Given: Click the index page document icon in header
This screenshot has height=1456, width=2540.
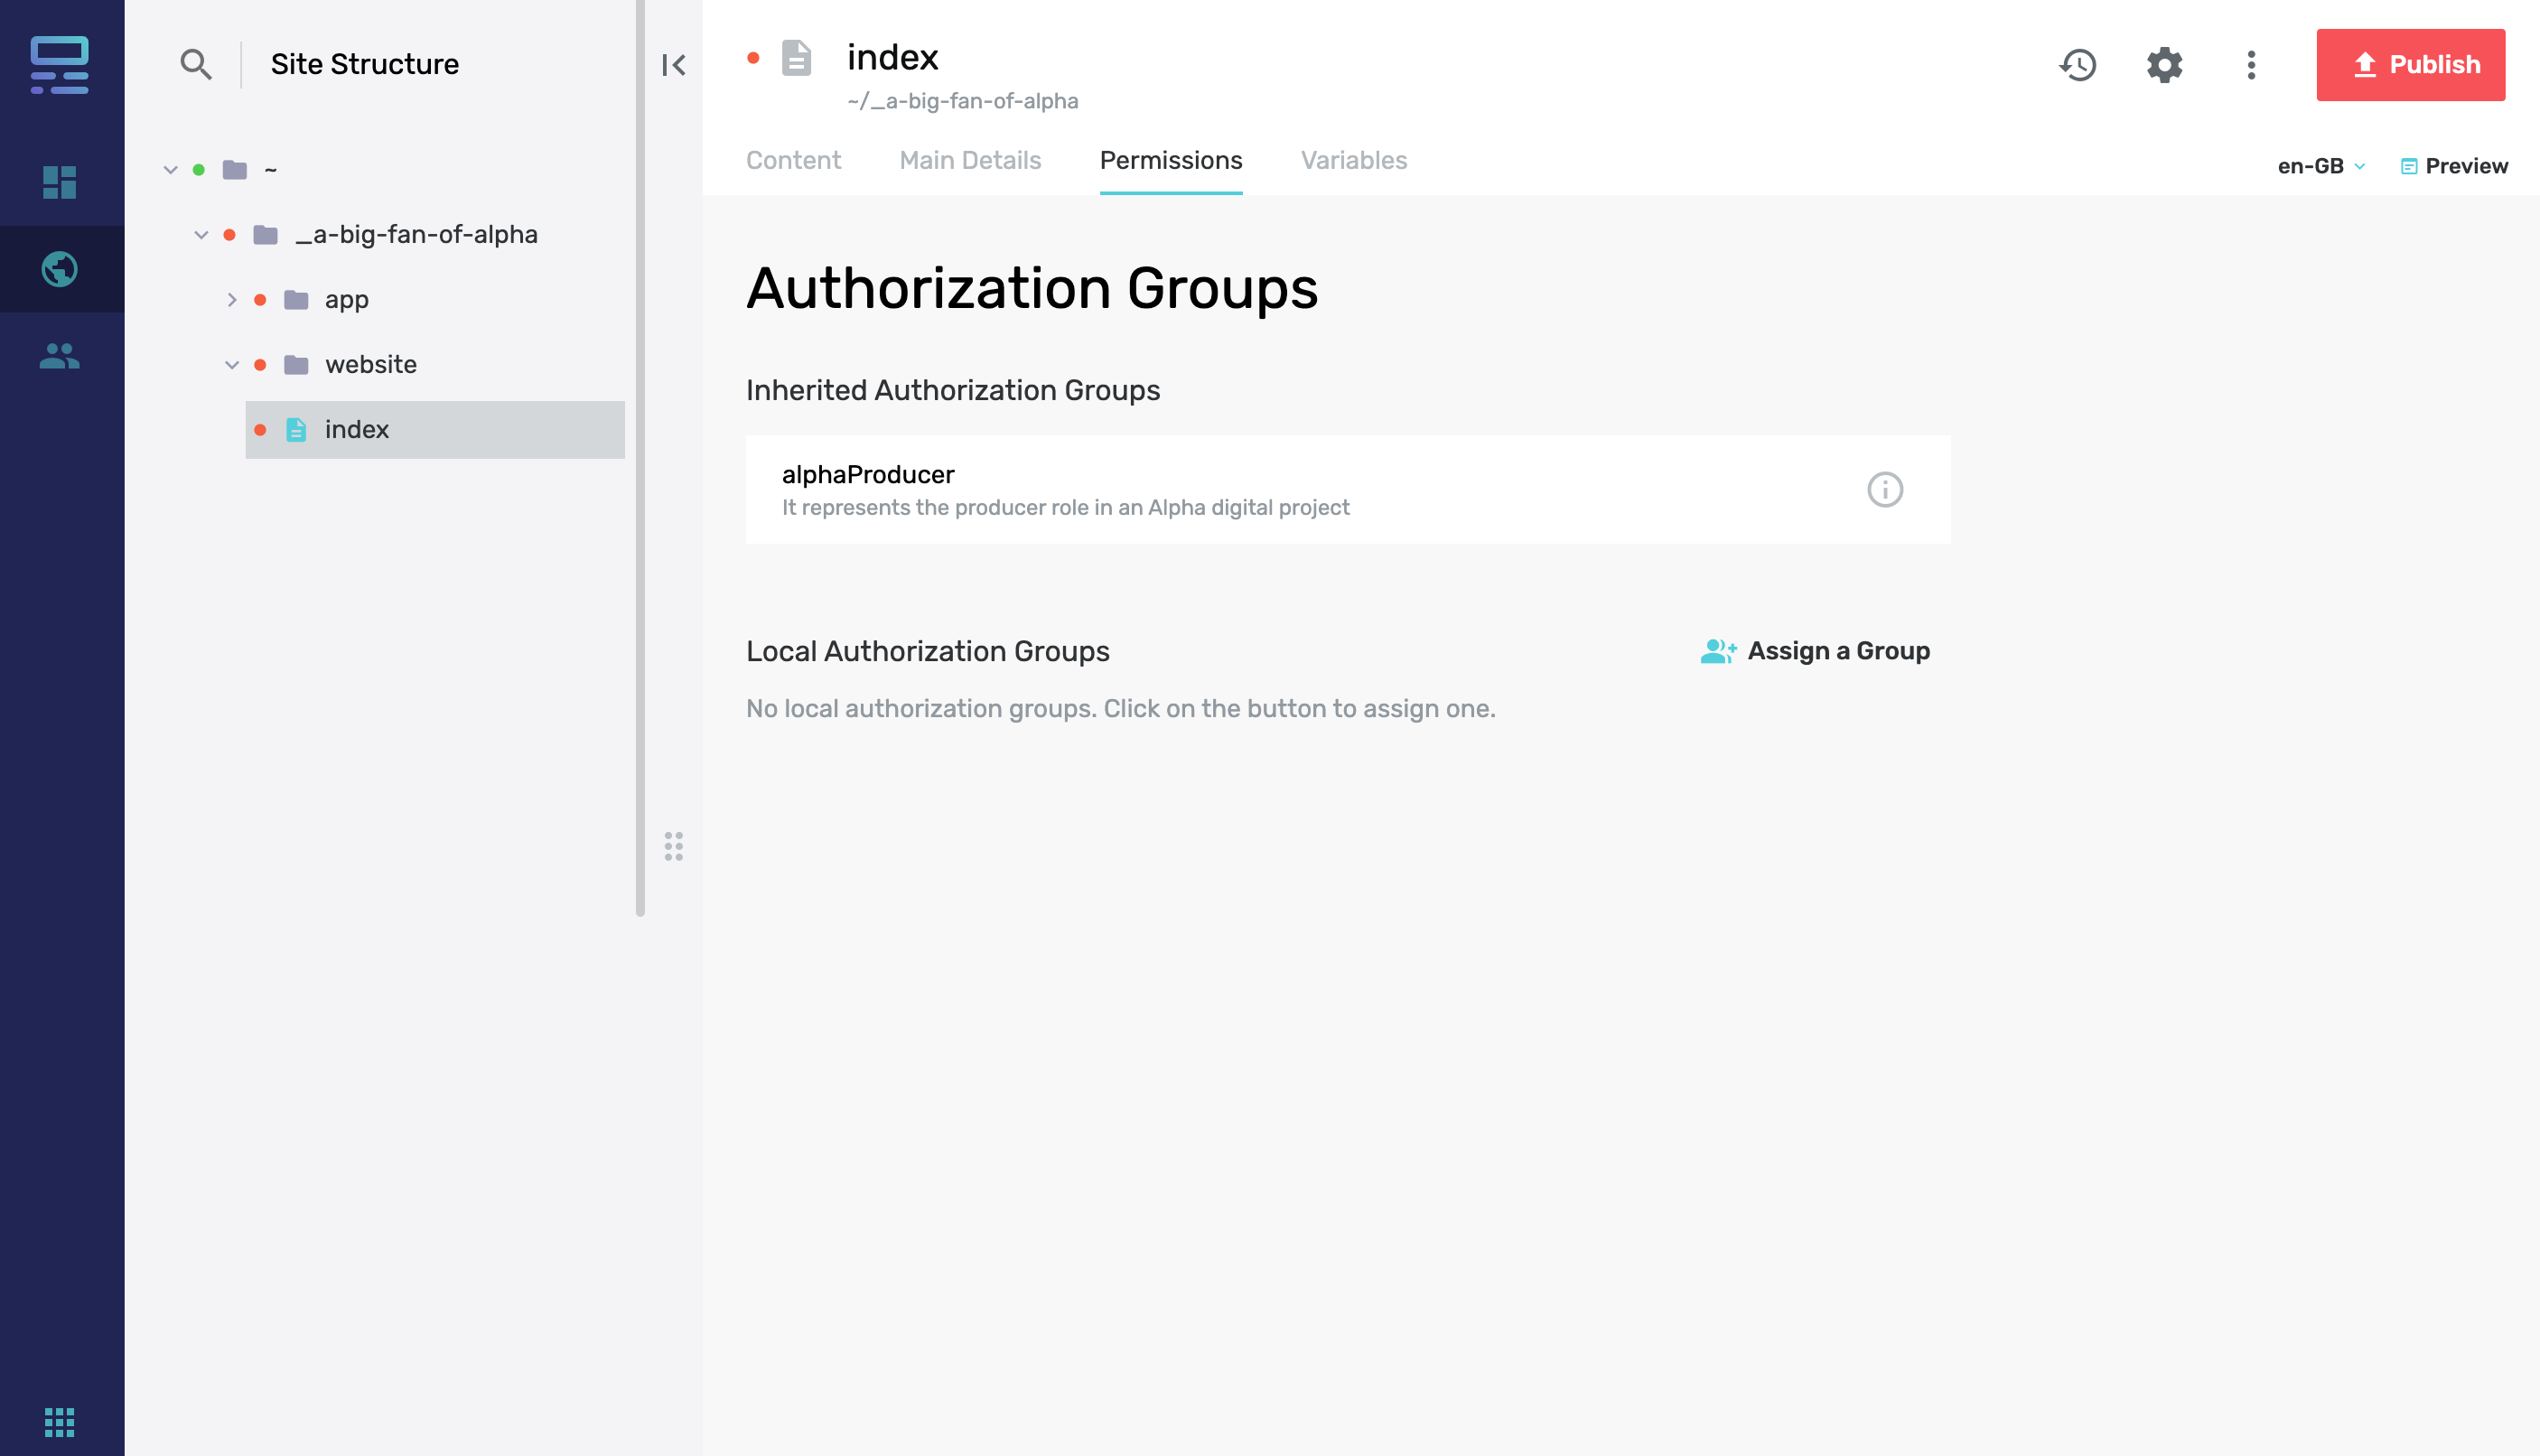Looking at the screenshot, I should [x=796, y=58].
